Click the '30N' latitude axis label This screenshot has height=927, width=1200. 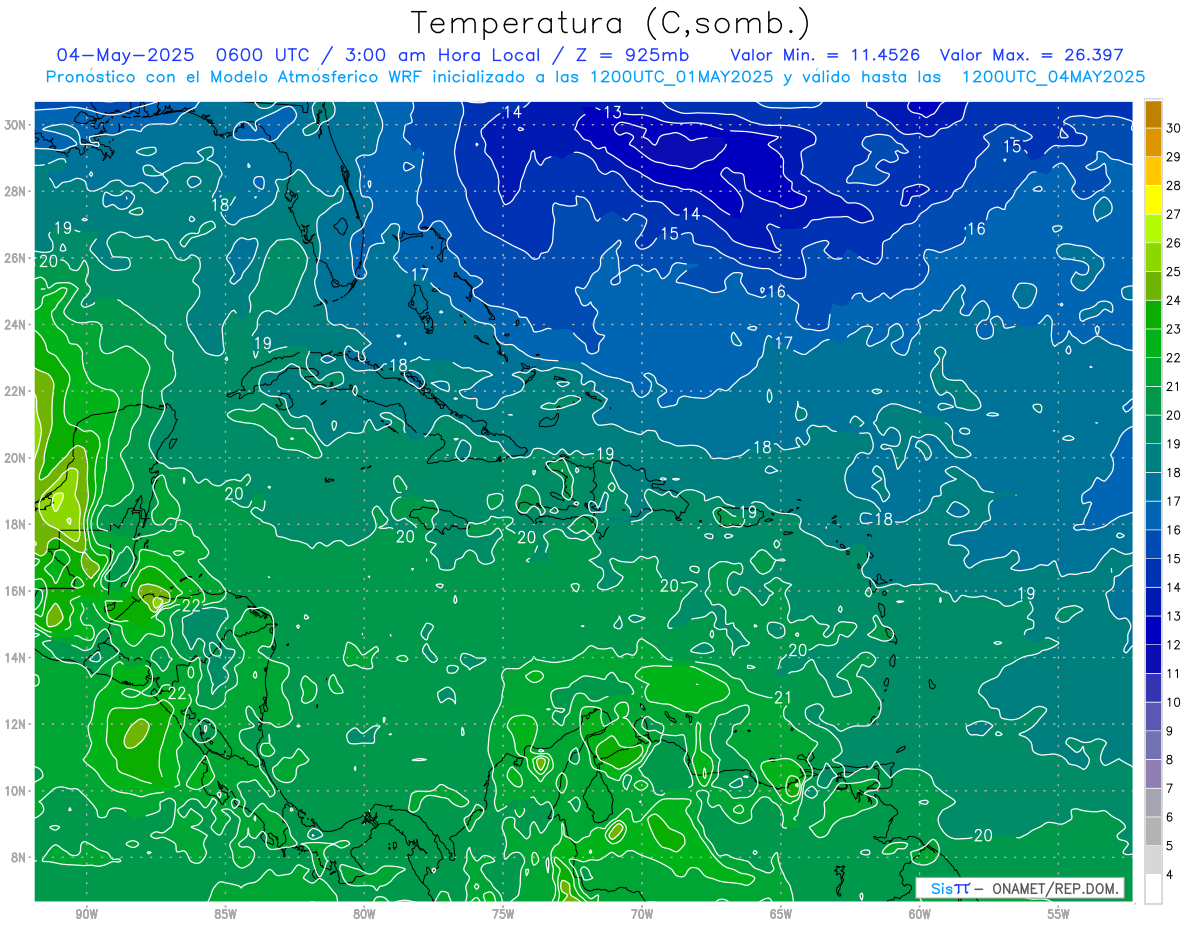(17, 125)
